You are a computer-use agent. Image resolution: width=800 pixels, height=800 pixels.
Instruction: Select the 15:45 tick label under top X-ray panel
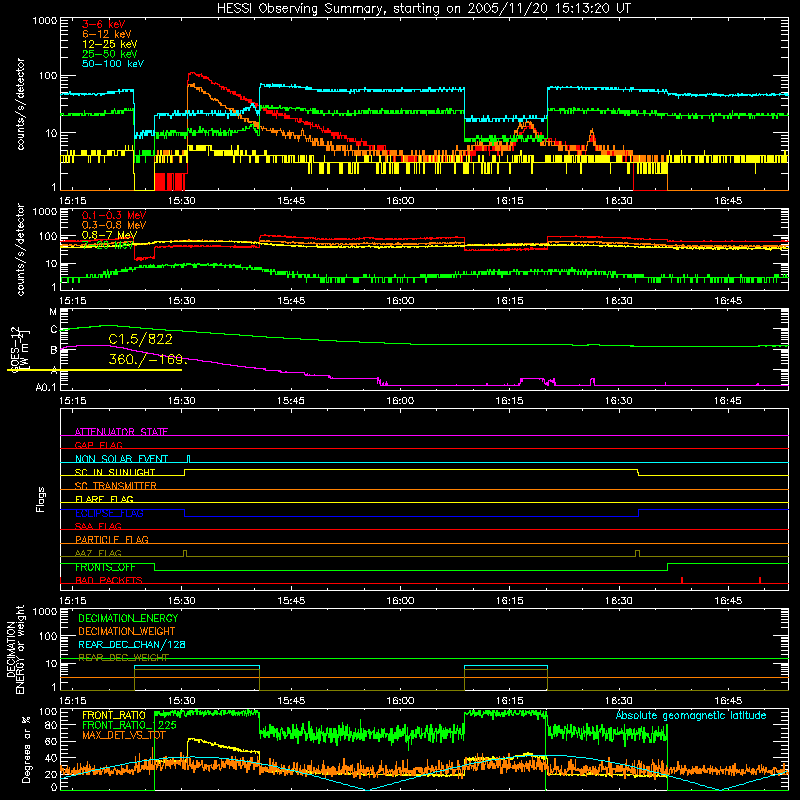(291, 201)
